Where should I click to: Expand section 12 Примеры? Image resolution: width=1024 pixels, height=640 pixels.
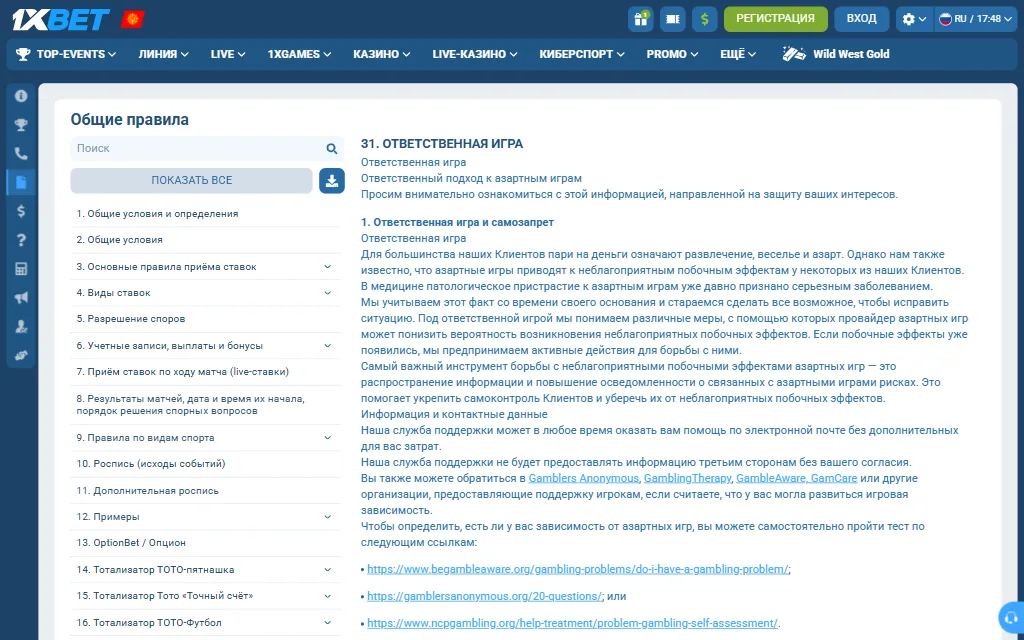[328, 517]
